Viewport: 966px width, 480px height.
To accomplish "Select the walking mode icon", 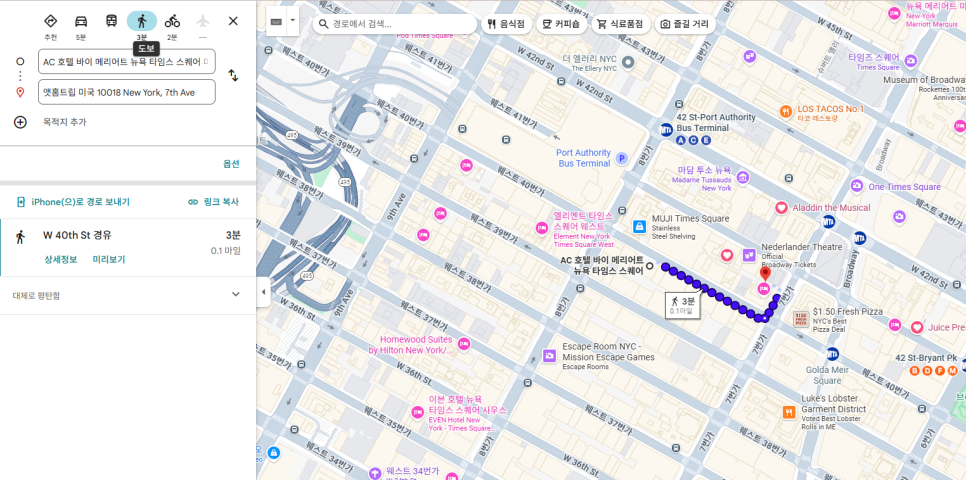I will [x=142, y=21].
